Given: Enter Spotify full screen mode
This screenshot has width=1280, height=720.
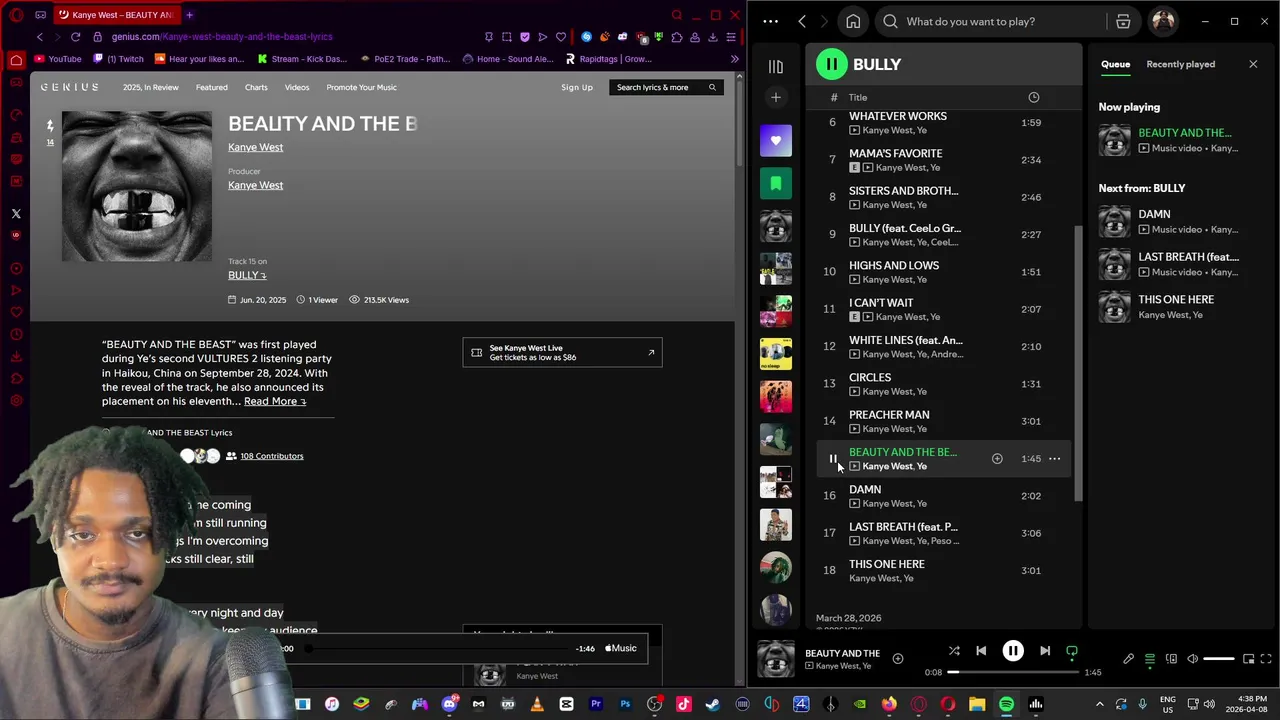Looking at the screenshot, I should click(1267, 659).
